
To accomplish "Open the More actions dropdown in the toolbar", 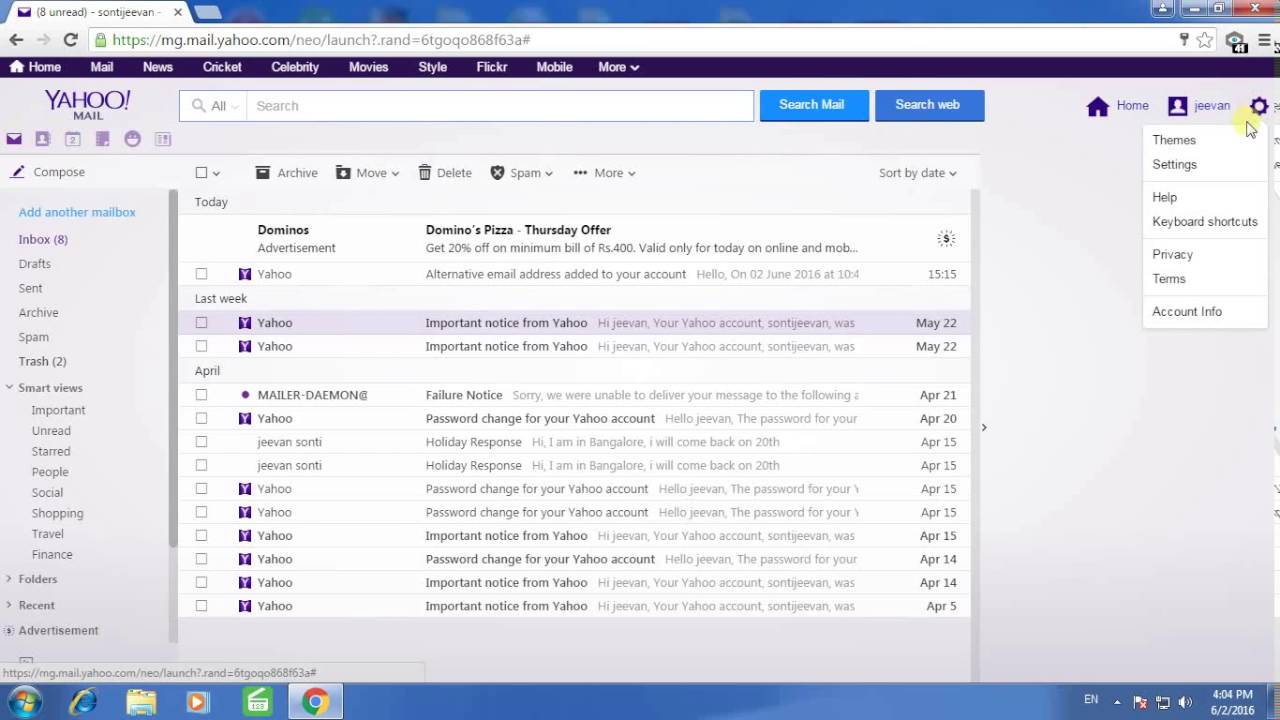I will coord(604,173).
